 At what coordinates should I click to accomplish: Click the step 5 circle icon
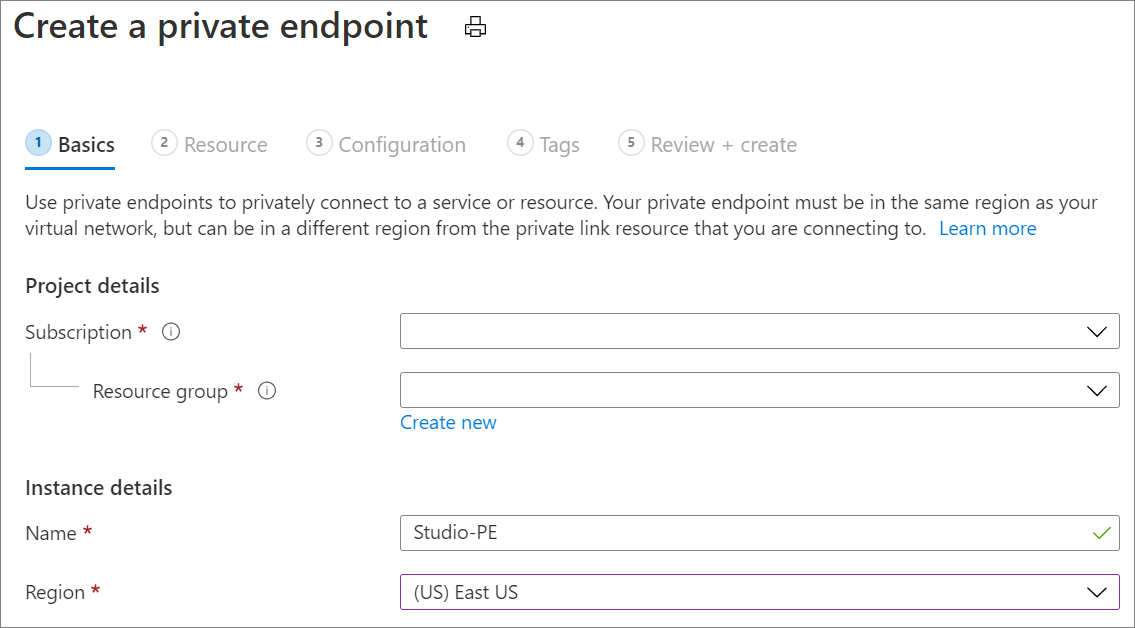(x=631, y=143)
